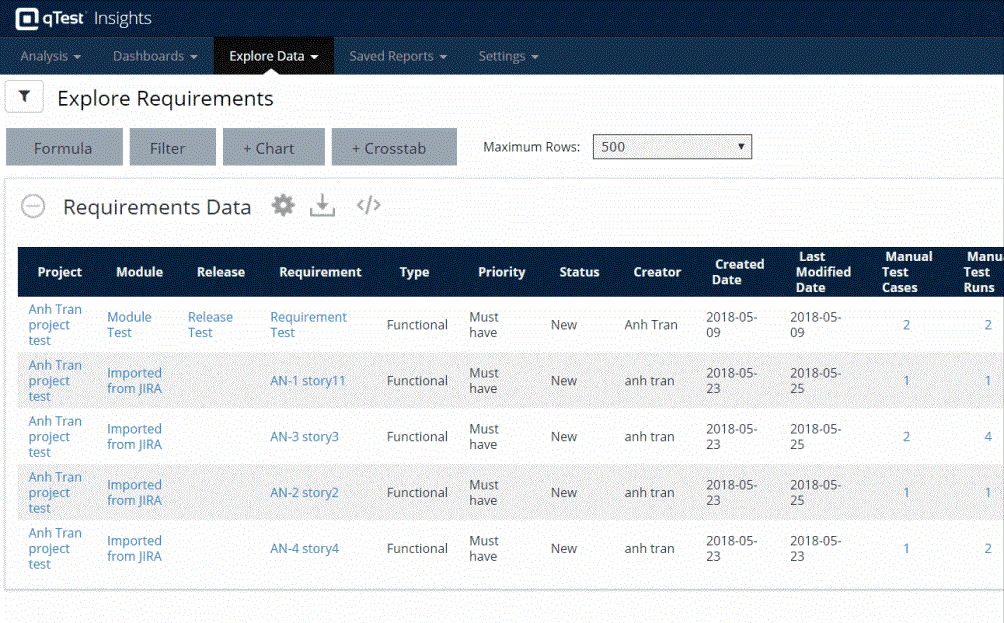Screen dimensions: 1004x623
Task: View embed code with the </> icon
Action: [368, 205]
